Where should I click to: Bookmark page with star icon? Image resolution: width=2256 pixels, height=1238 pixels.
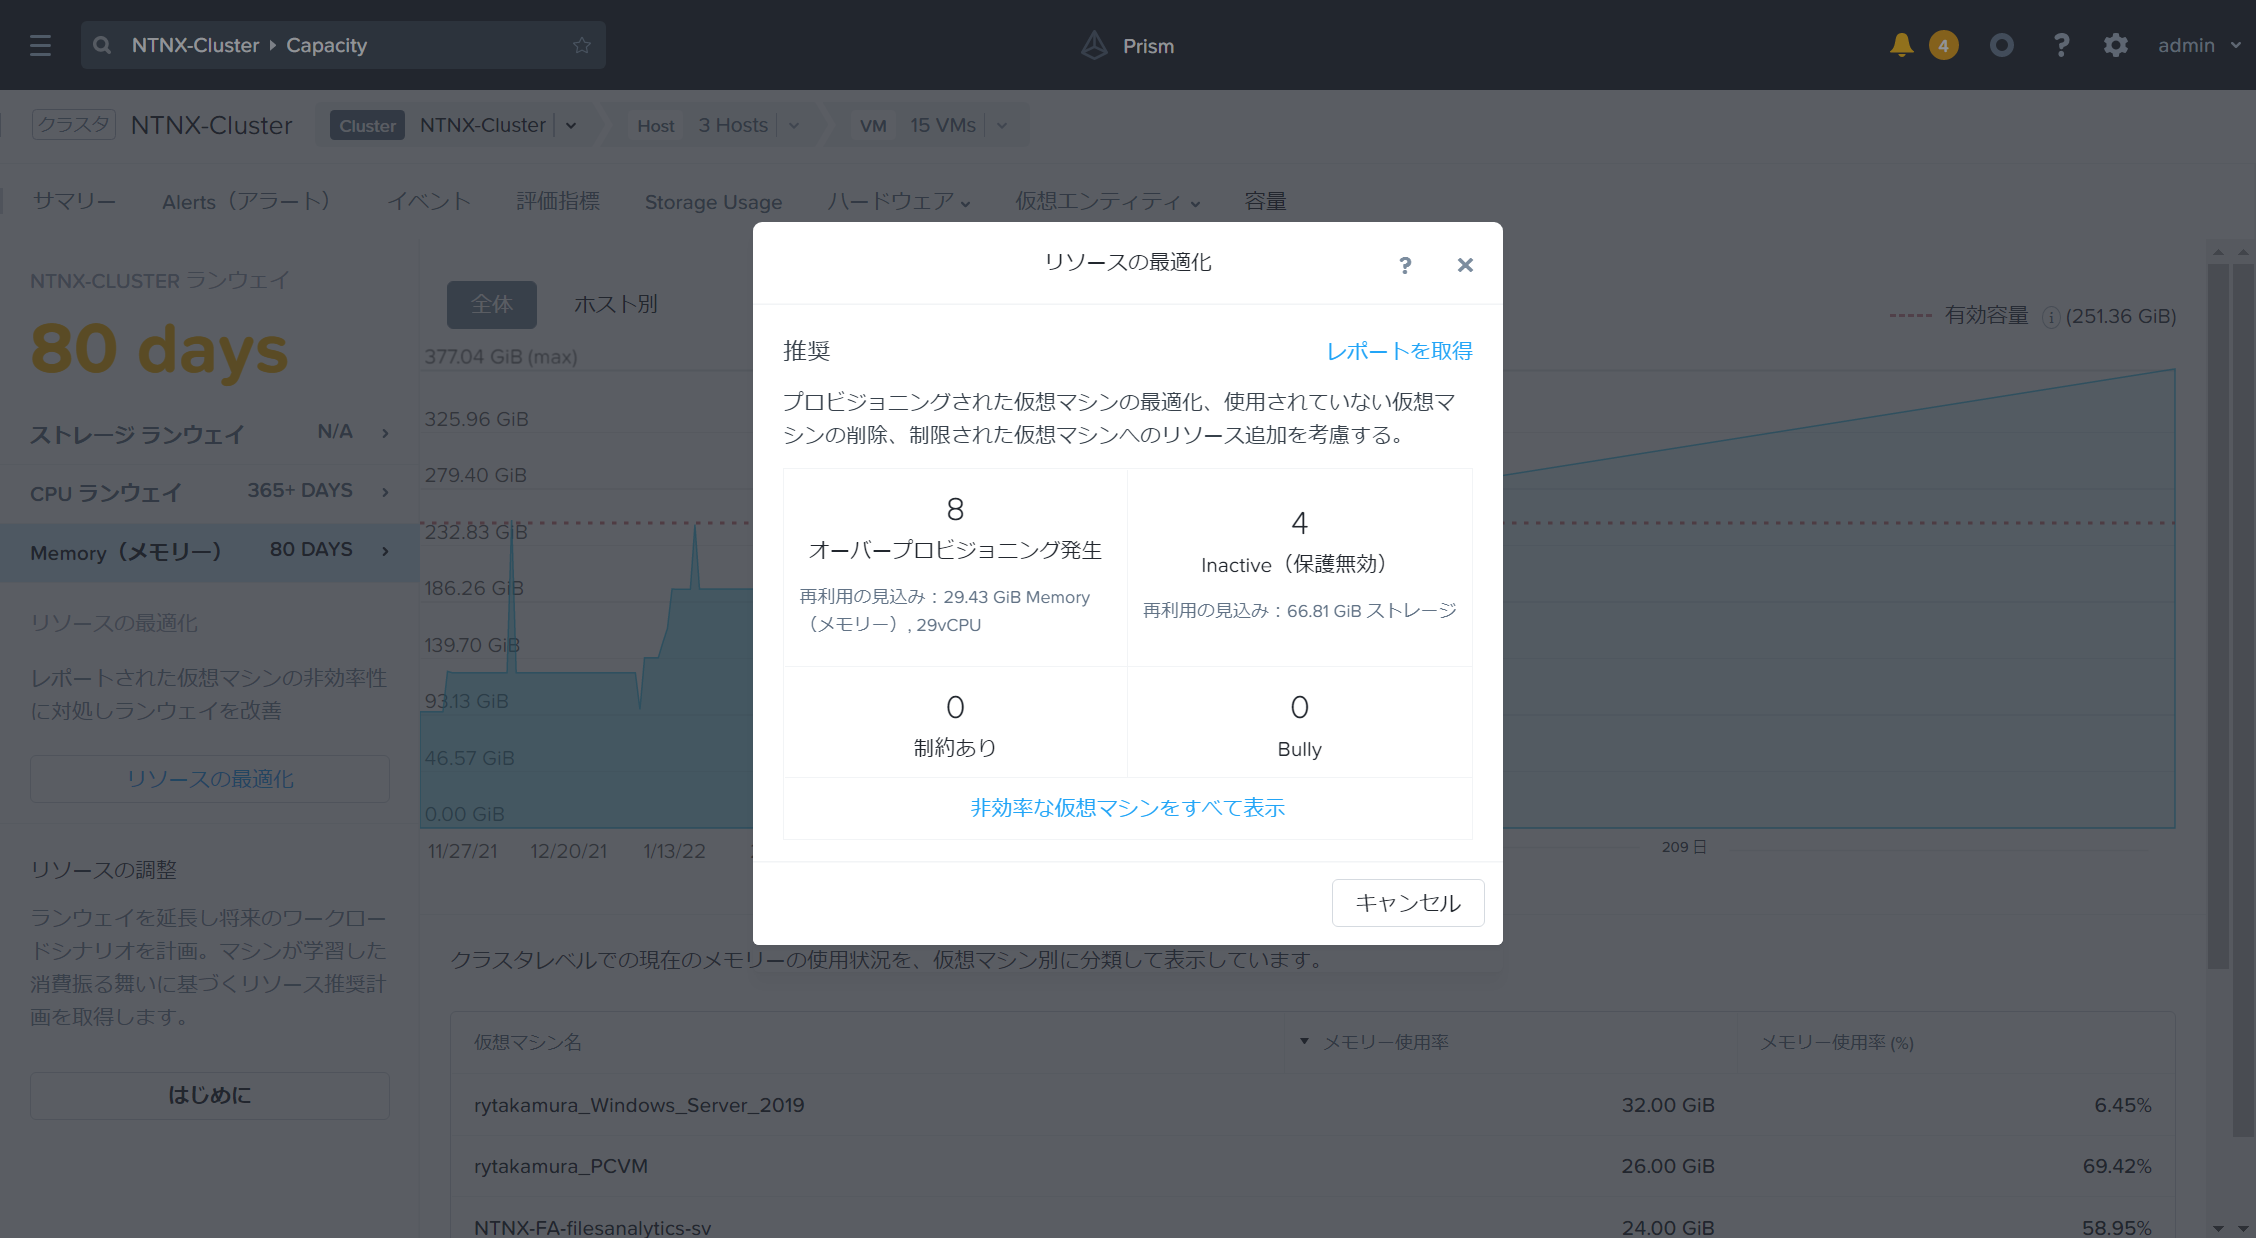point(582,45)
